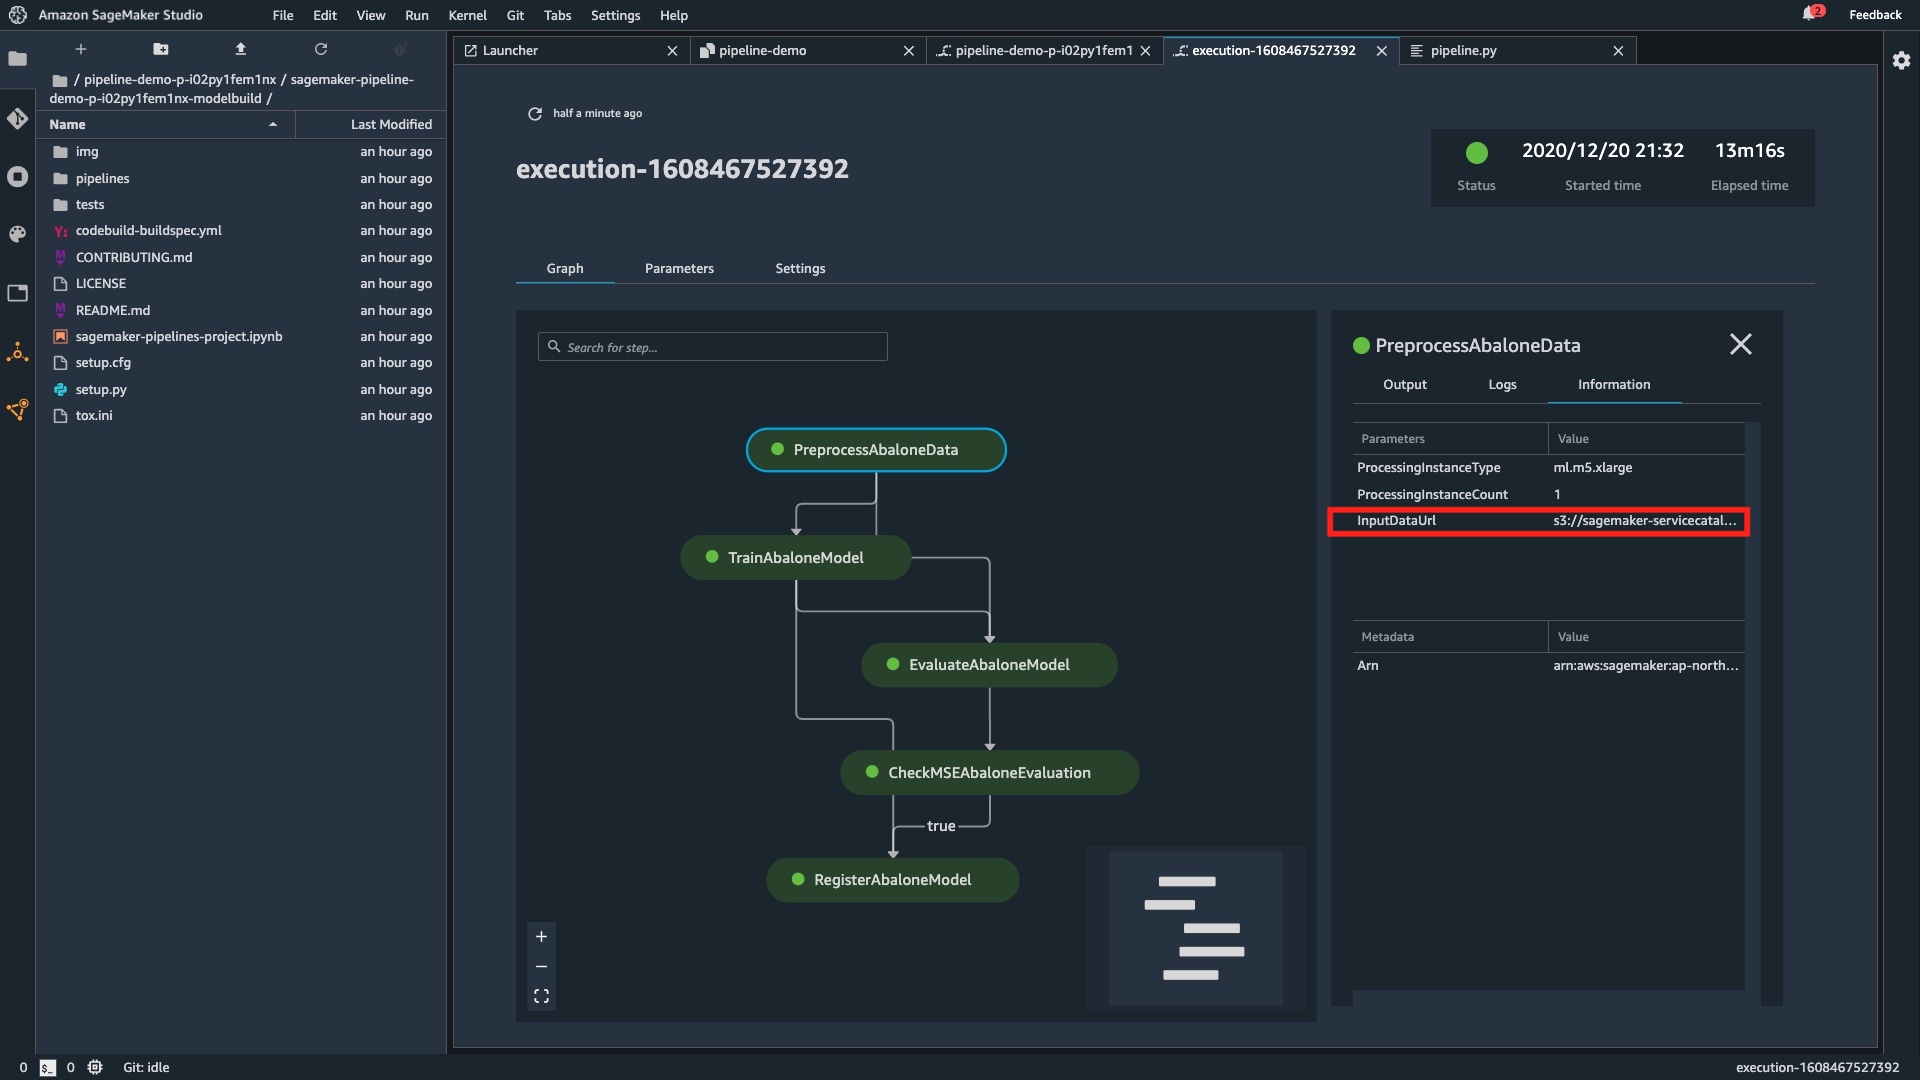Create a new folder in the file browser
Viewport: 1920px width, 1080px height.
point(160,49)
